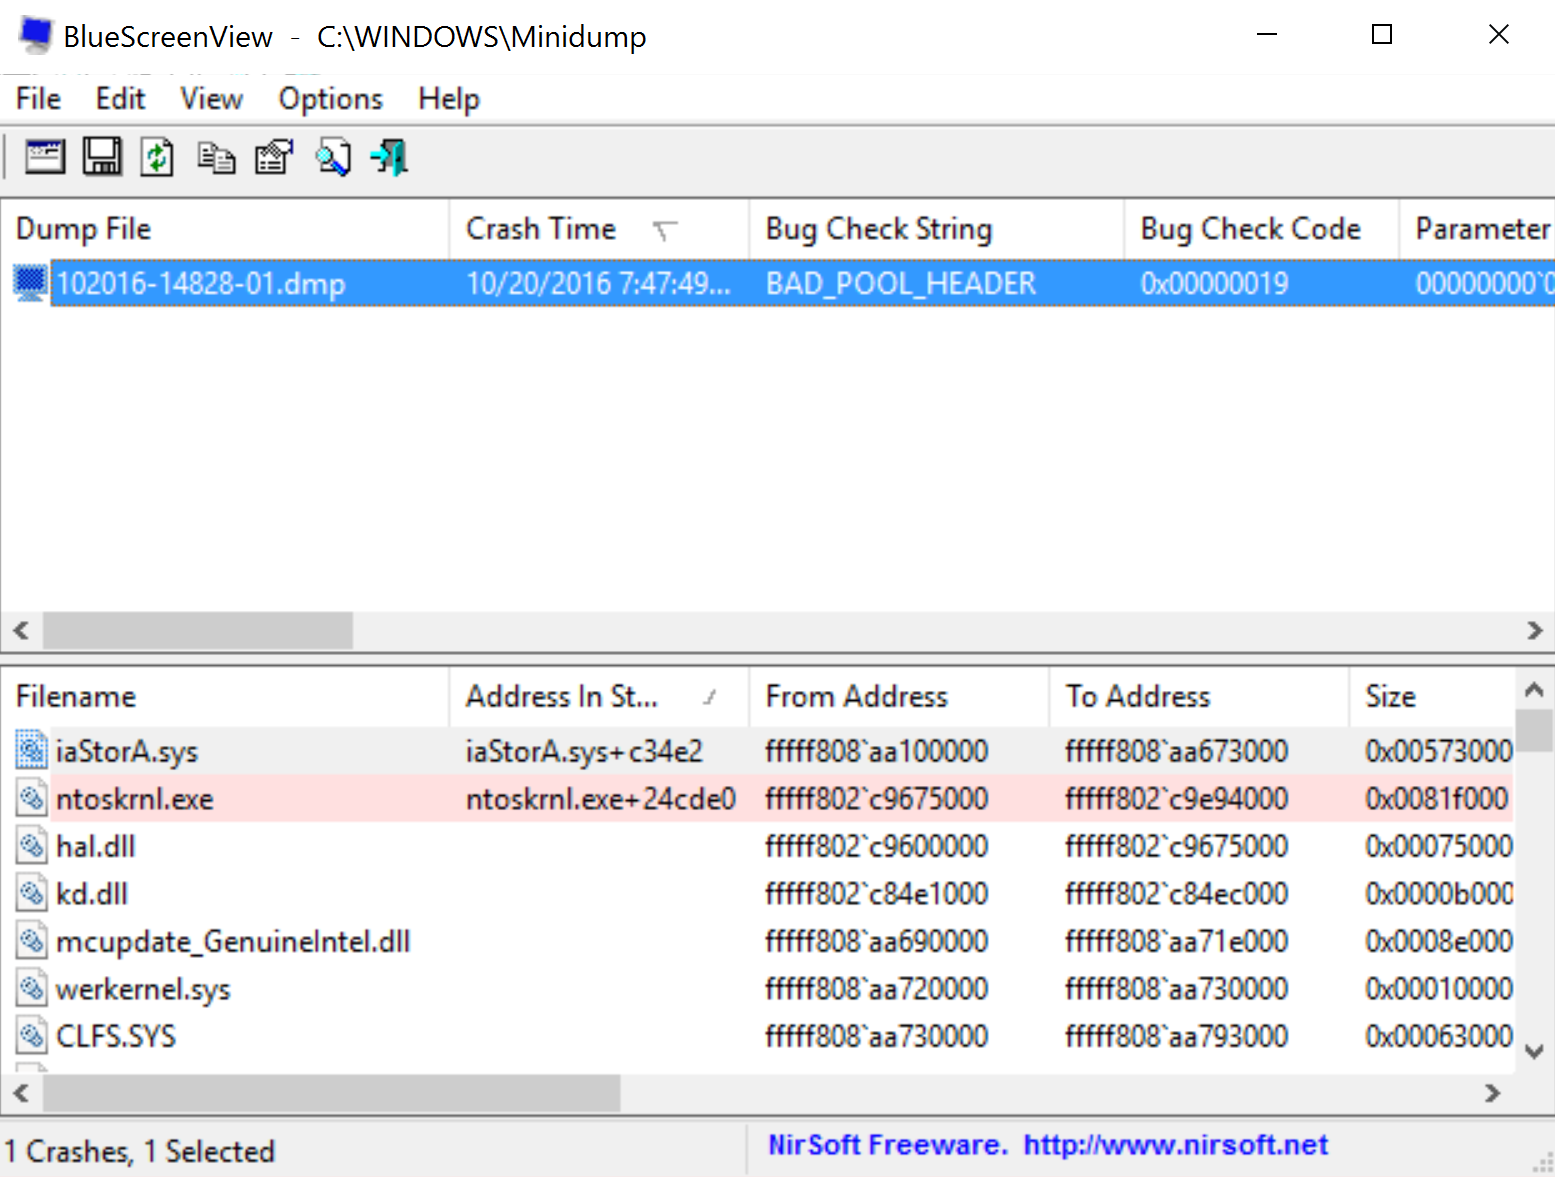Image resolution: width=1555 pixels, height=1177 pixels.
Task: Click the kd.dll file icon
Action: [32, 893]
